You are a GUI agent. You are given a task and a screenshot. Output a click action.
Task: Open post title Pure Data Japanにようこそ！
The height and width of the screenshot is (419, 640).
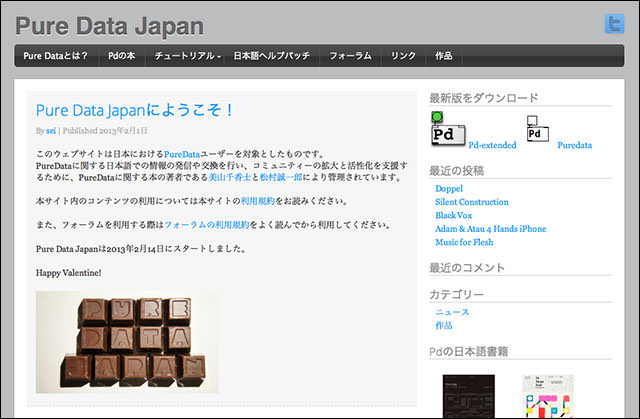coord(135,110)
